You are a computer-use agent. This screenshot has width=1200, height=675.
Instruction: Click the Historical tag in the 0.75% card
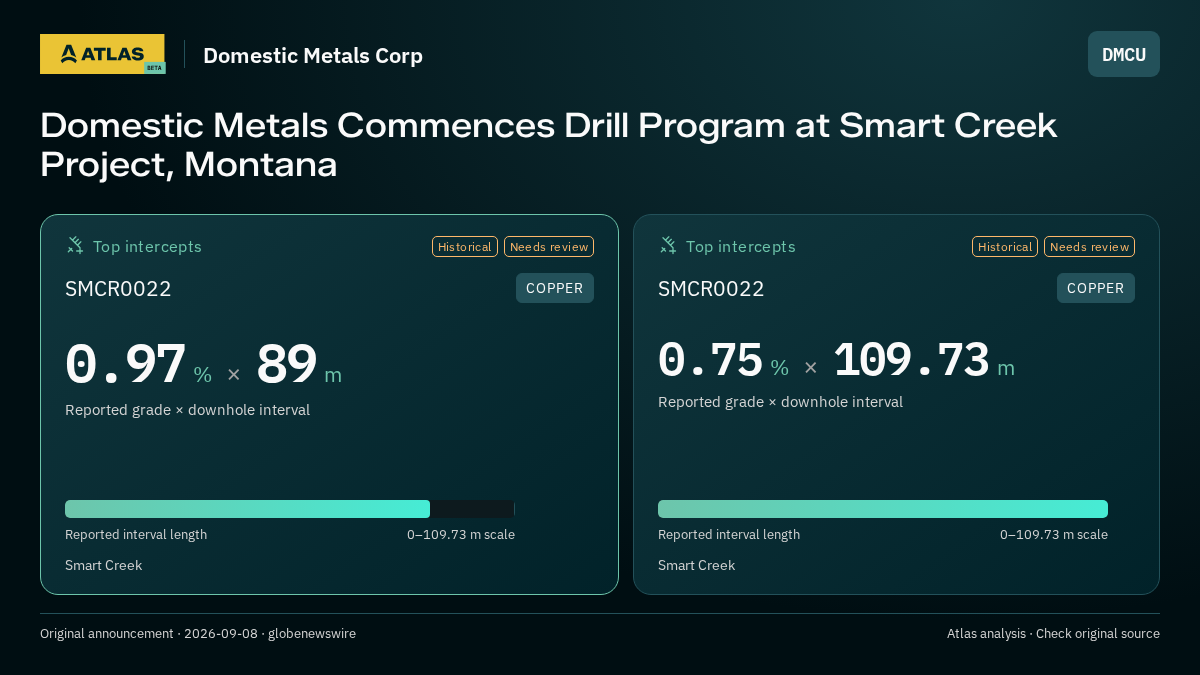[1005, 247]
